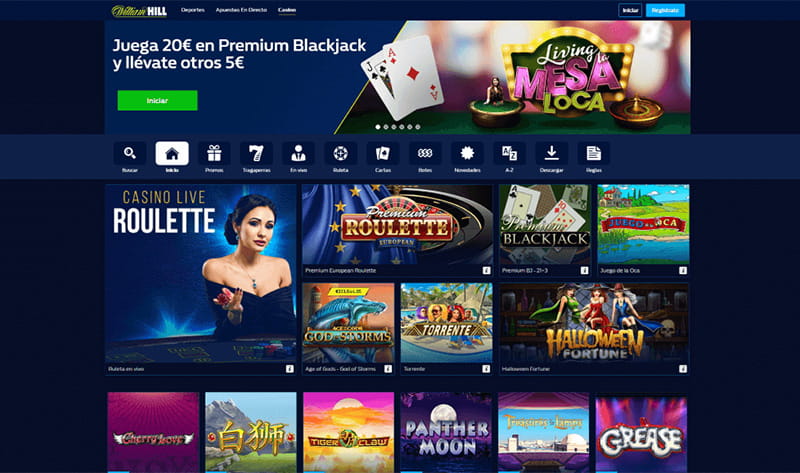Click the blue Registrate button

tap(665, 10)
